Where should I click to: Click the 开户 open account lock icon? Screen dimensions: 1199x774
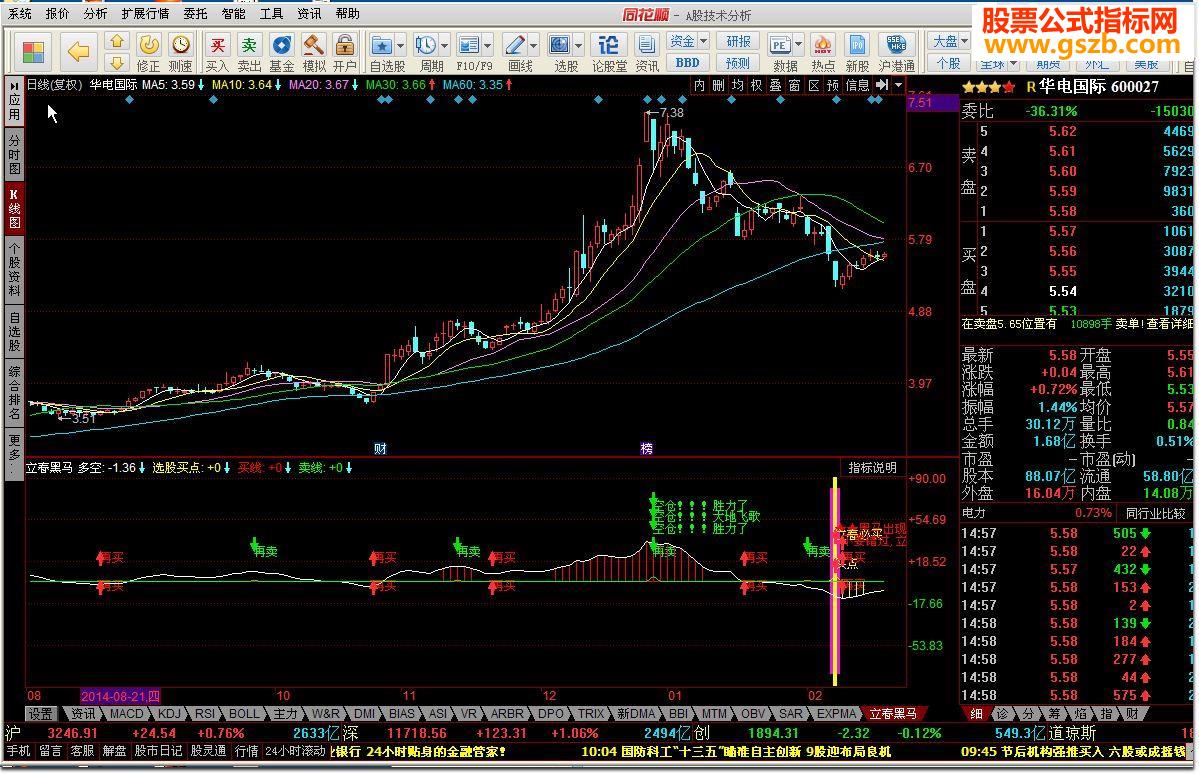tap(345, 52)
